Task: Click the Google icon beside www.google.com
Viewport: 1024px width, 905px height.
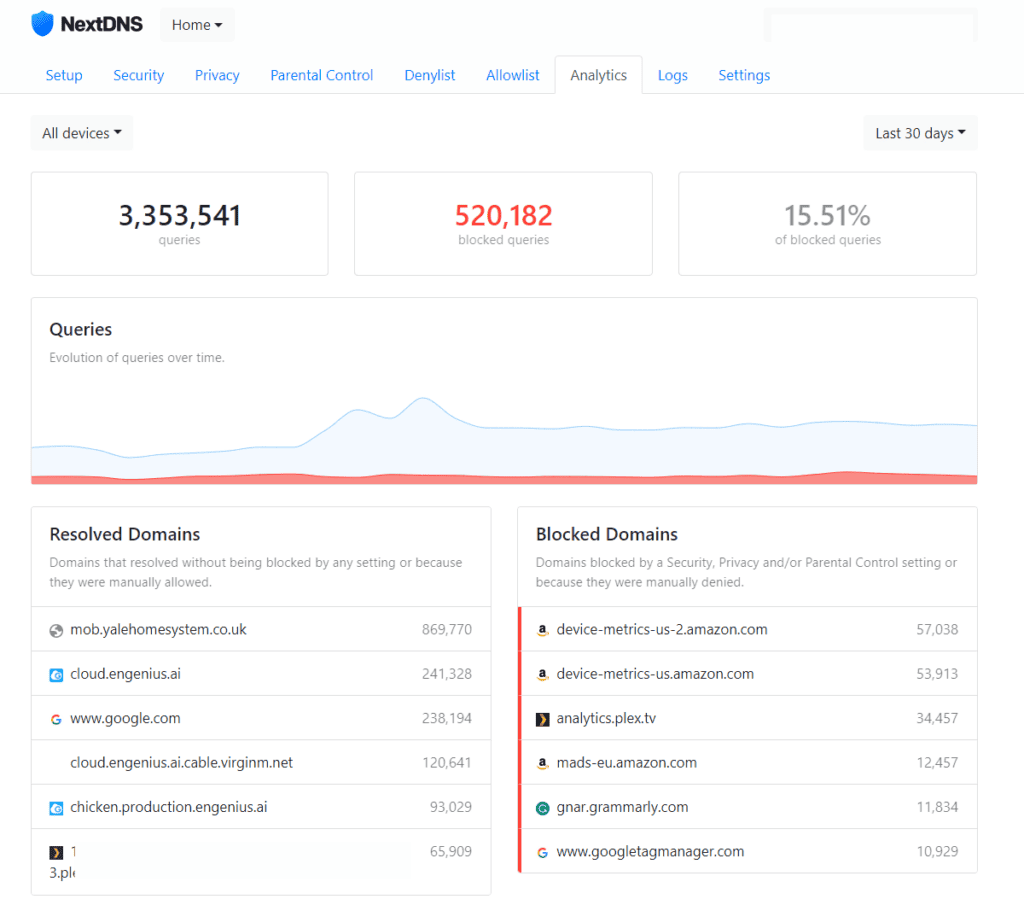Action: 56,719
